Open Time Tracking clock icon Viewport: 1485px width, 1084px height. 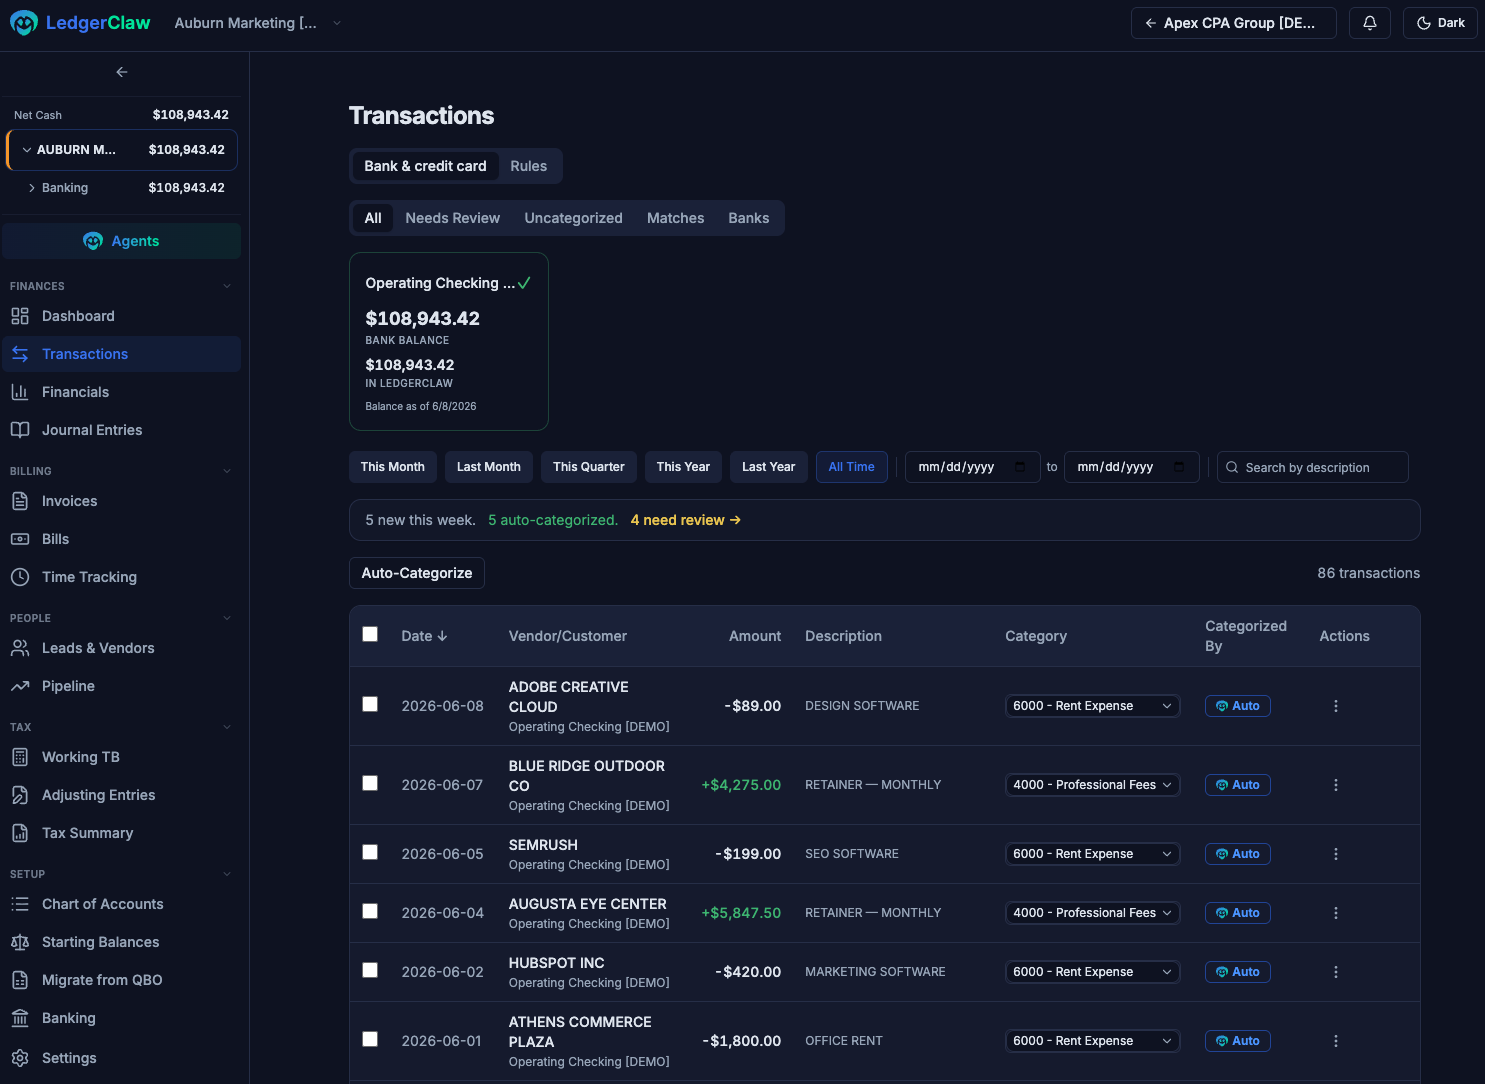tap(20, 577)
